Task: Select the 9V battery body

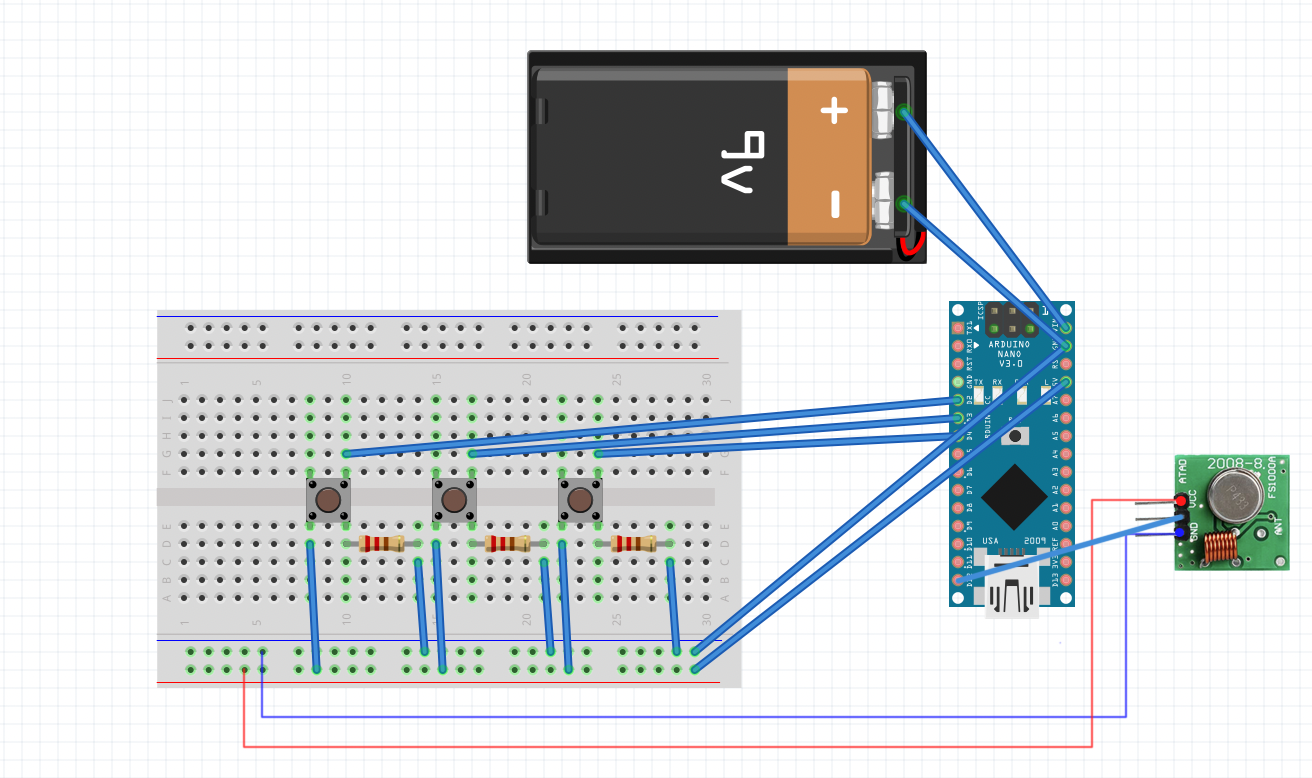Action: tap(700, 156)
